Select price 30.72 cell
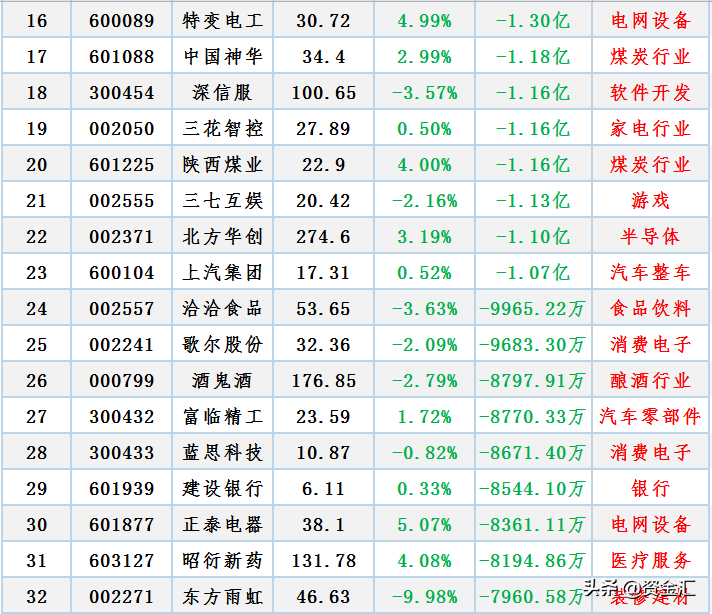This screenshot has height=614, width=712. 323,21
